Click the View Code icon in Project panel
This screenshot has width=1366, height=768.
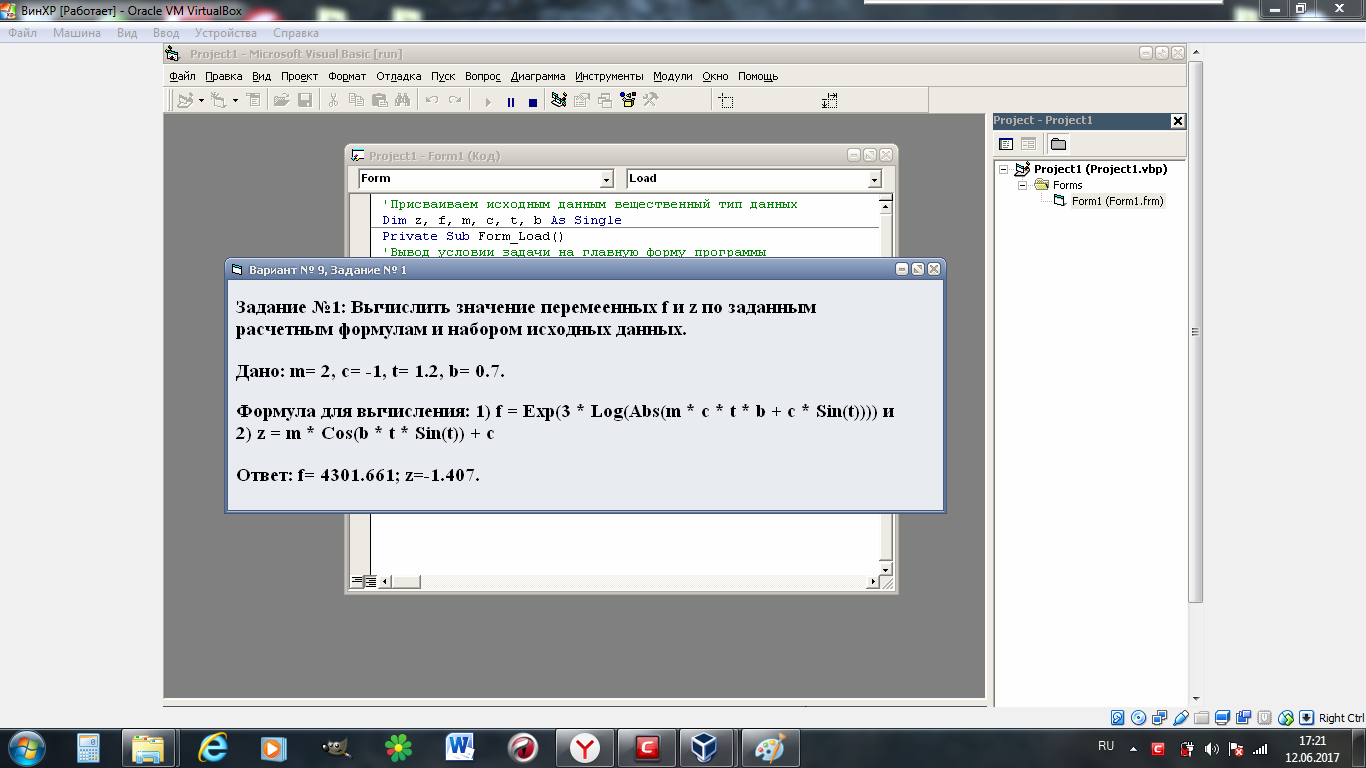click(1006, 144)
